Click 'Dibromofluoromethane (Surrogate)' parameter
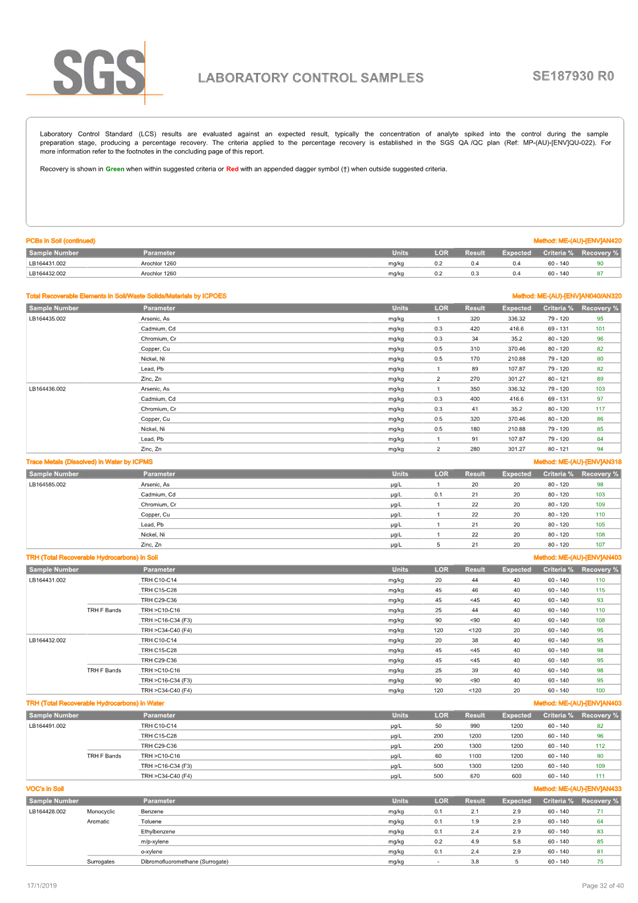The height and width of the screenshot is (903, 638). click(x=184, y=862)
